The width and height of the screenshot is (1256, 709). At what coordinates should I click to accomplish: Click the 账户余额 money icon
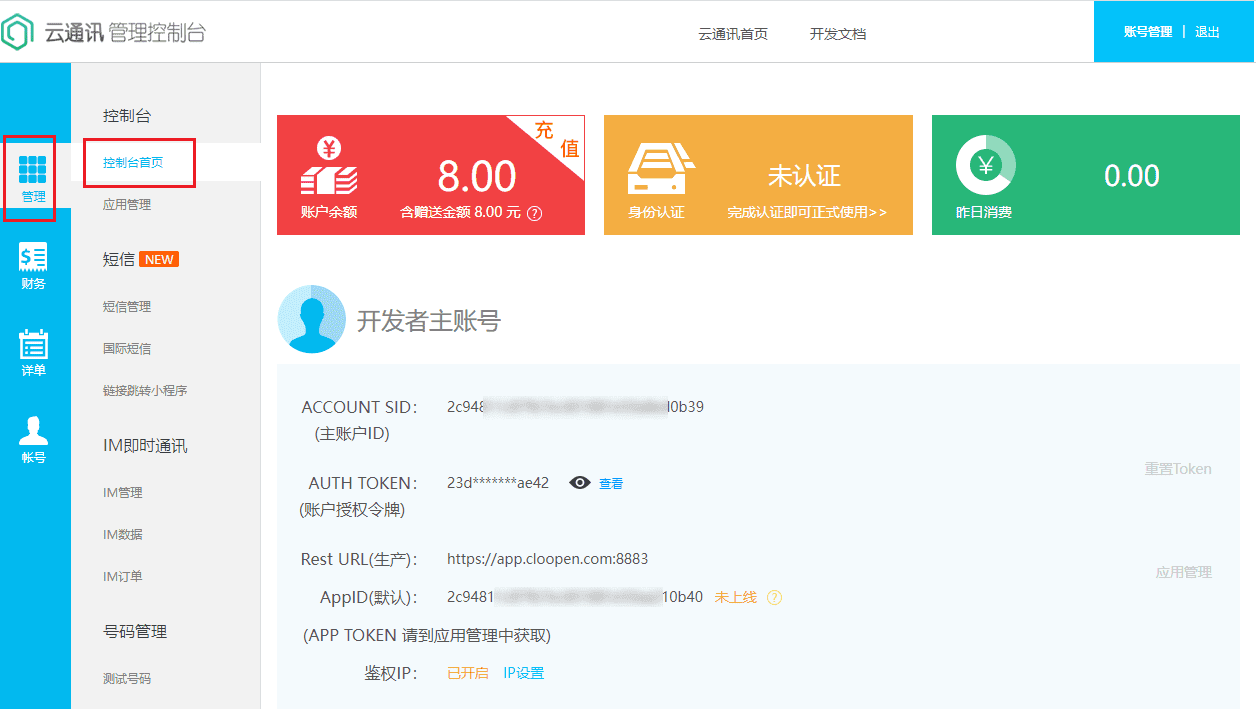click(x=329, y=166)
